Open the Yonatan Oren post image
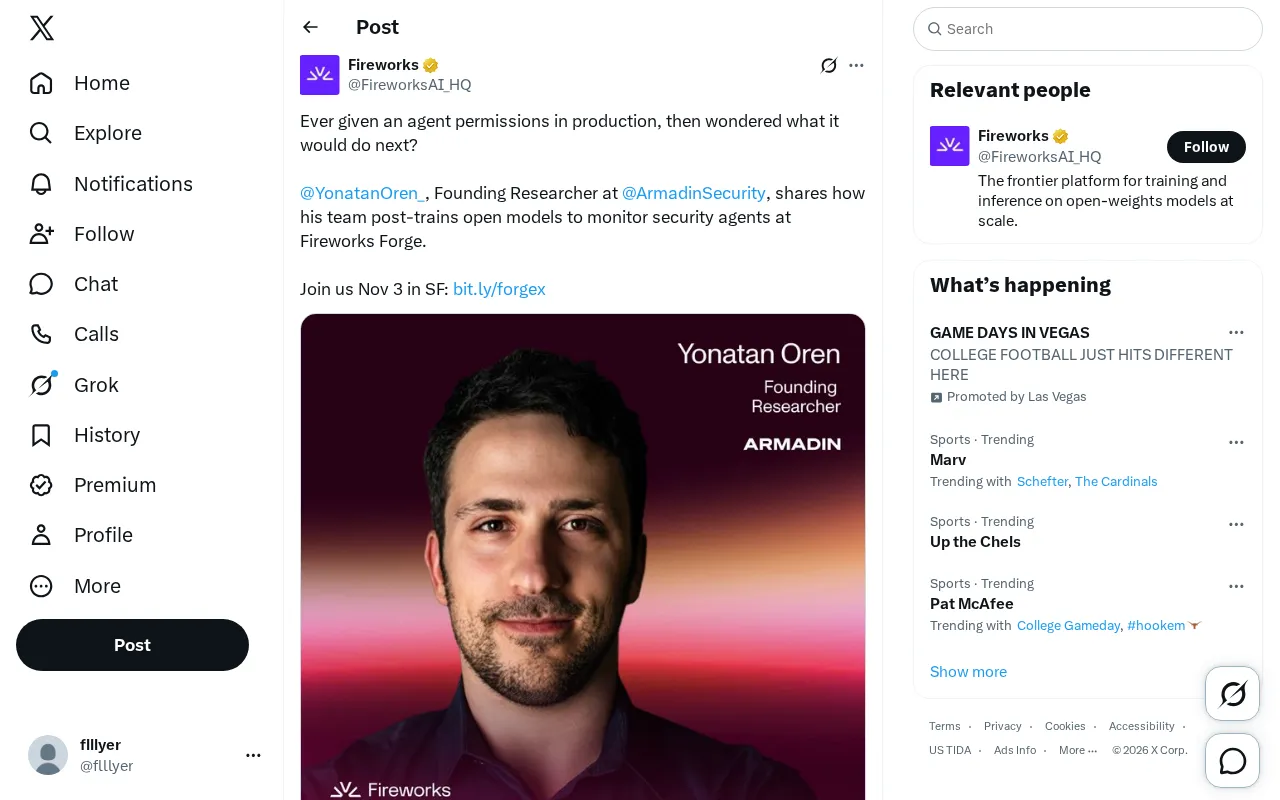 [x=583, y=557]
